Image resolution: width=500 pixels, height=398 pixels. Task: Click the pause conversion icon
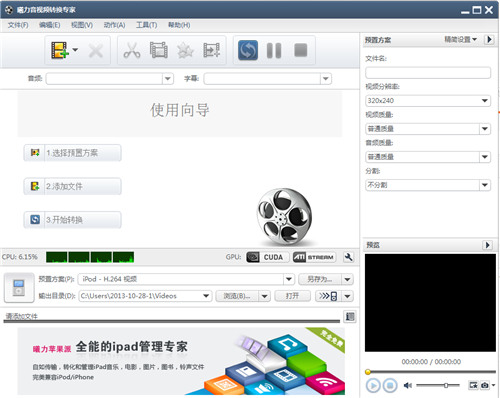pyautogui.click(x=274, y=51)
